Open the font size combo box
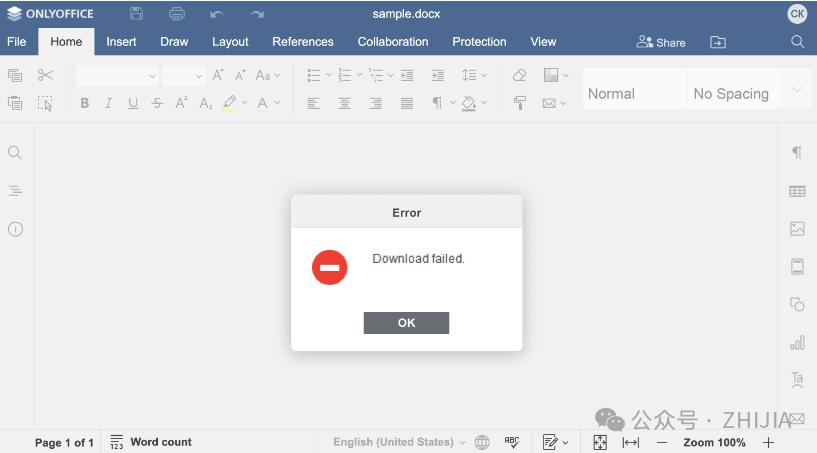Viewport: 817px width, 453px height. [183, 76]
